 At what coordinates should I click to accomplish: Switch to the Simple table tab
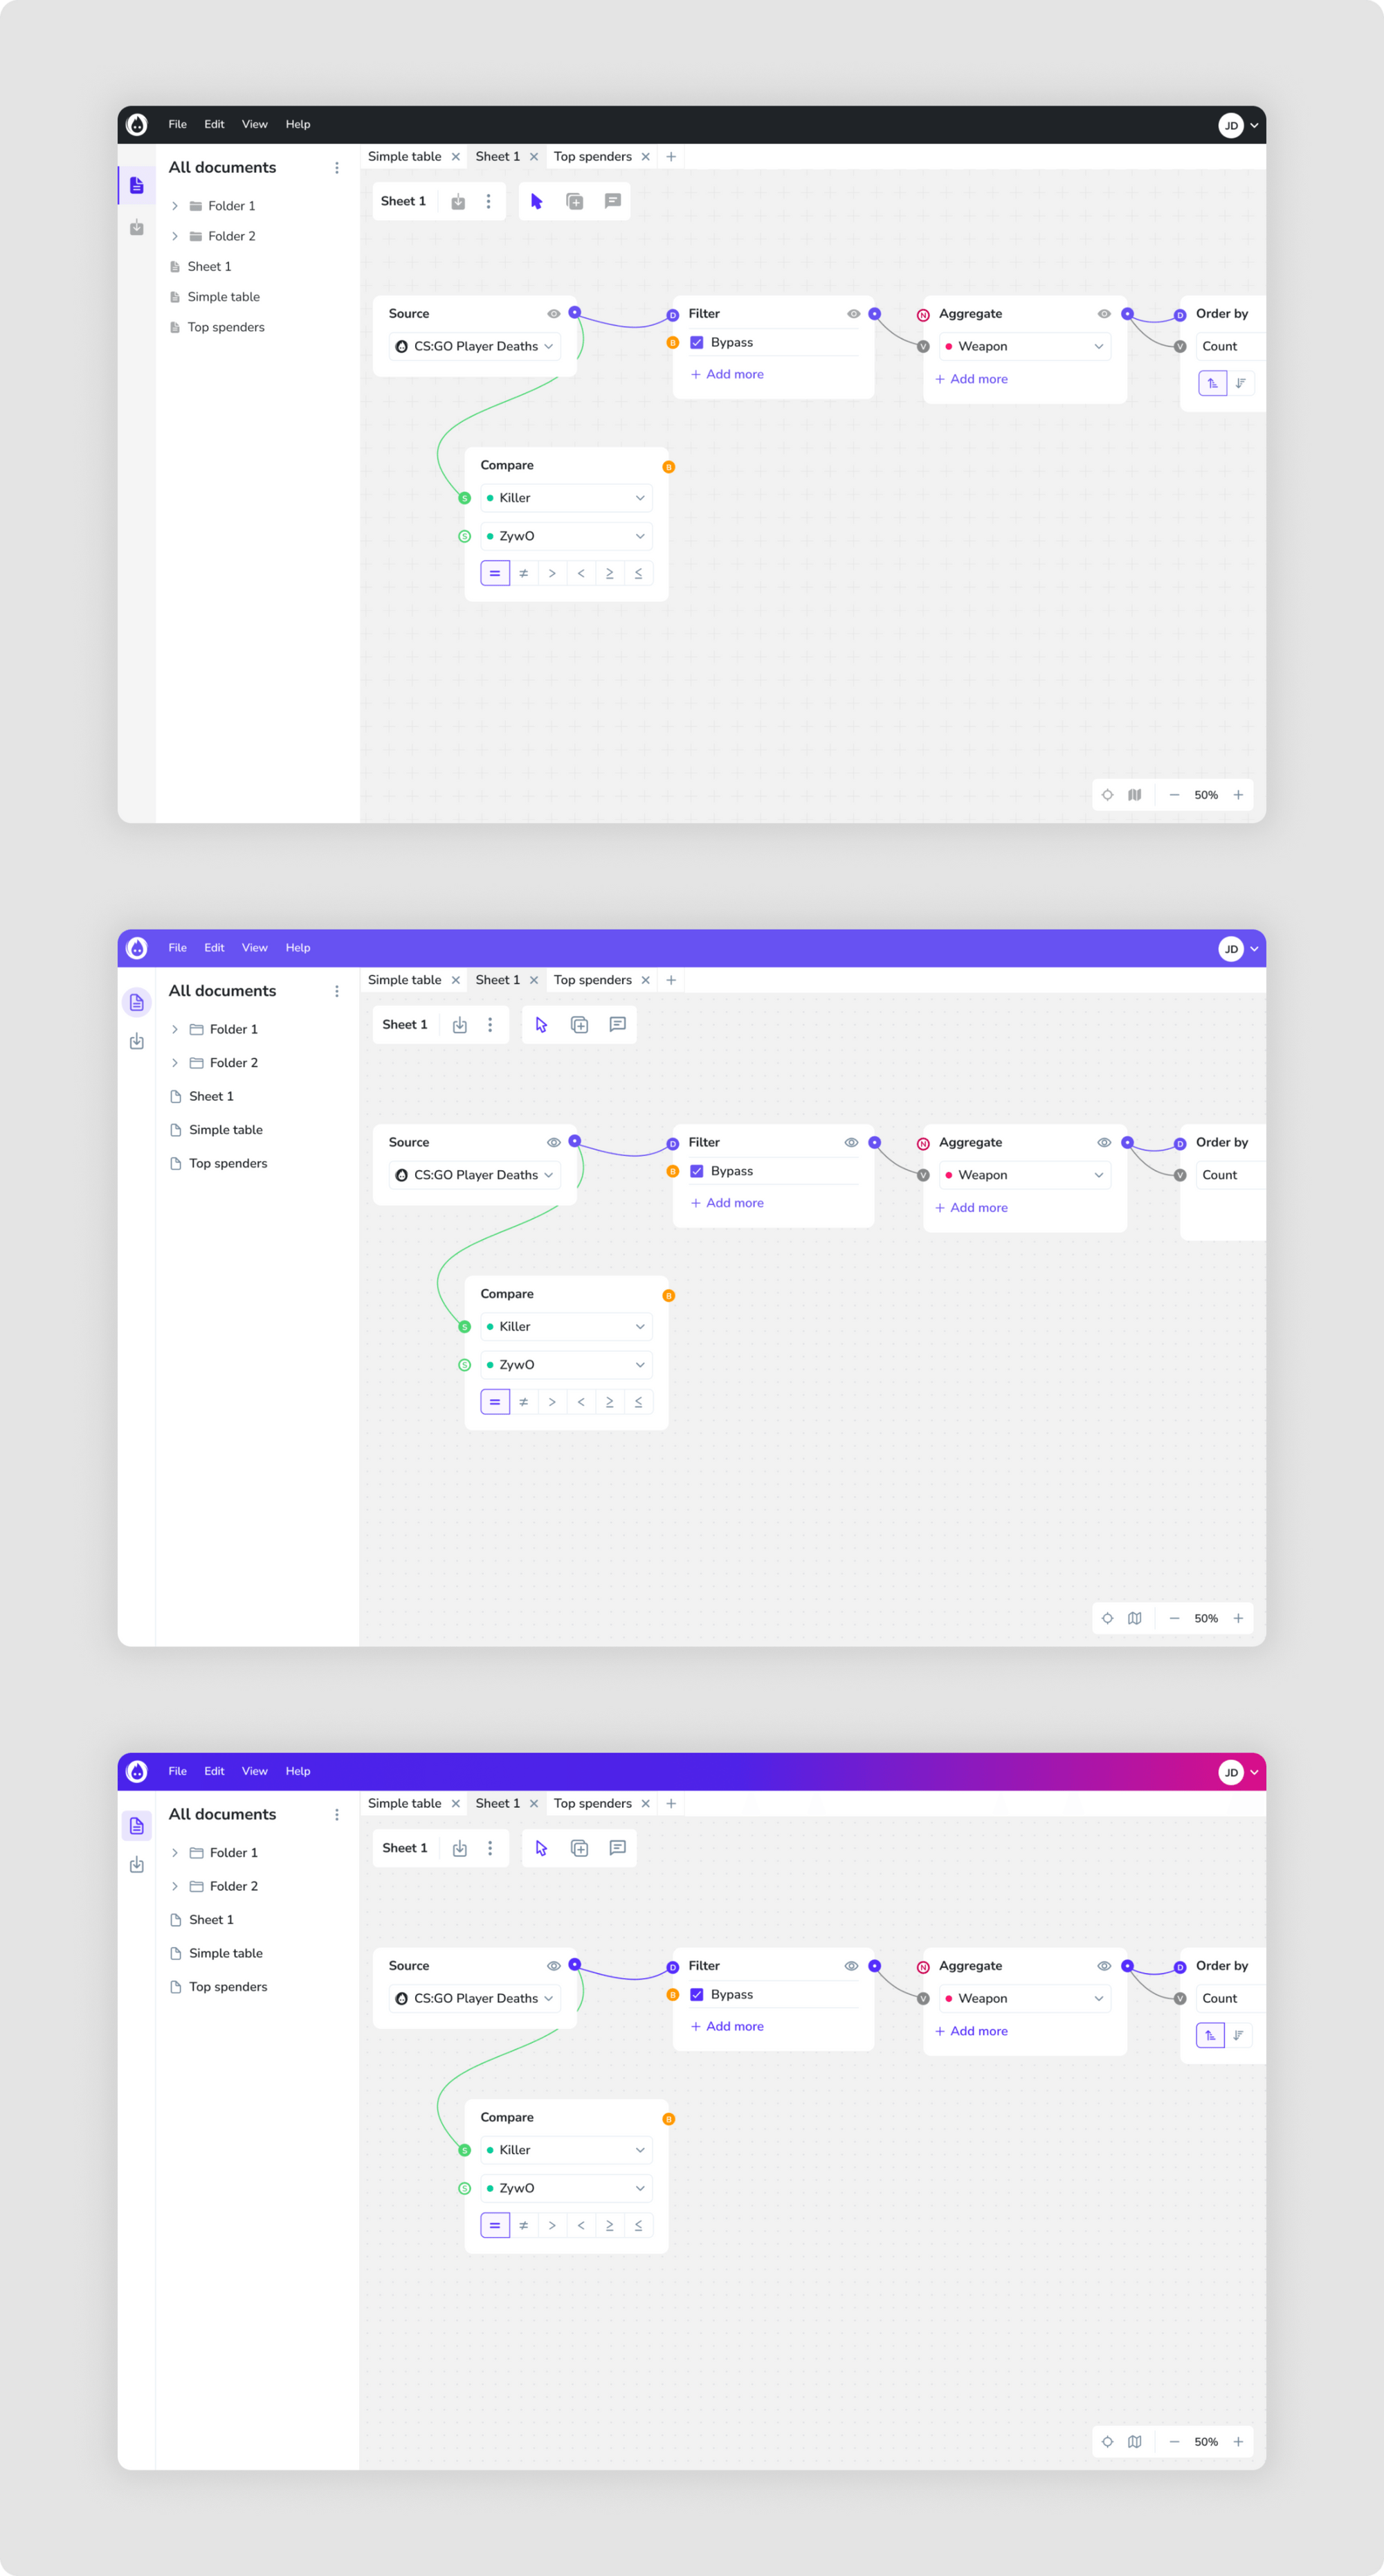404,156
